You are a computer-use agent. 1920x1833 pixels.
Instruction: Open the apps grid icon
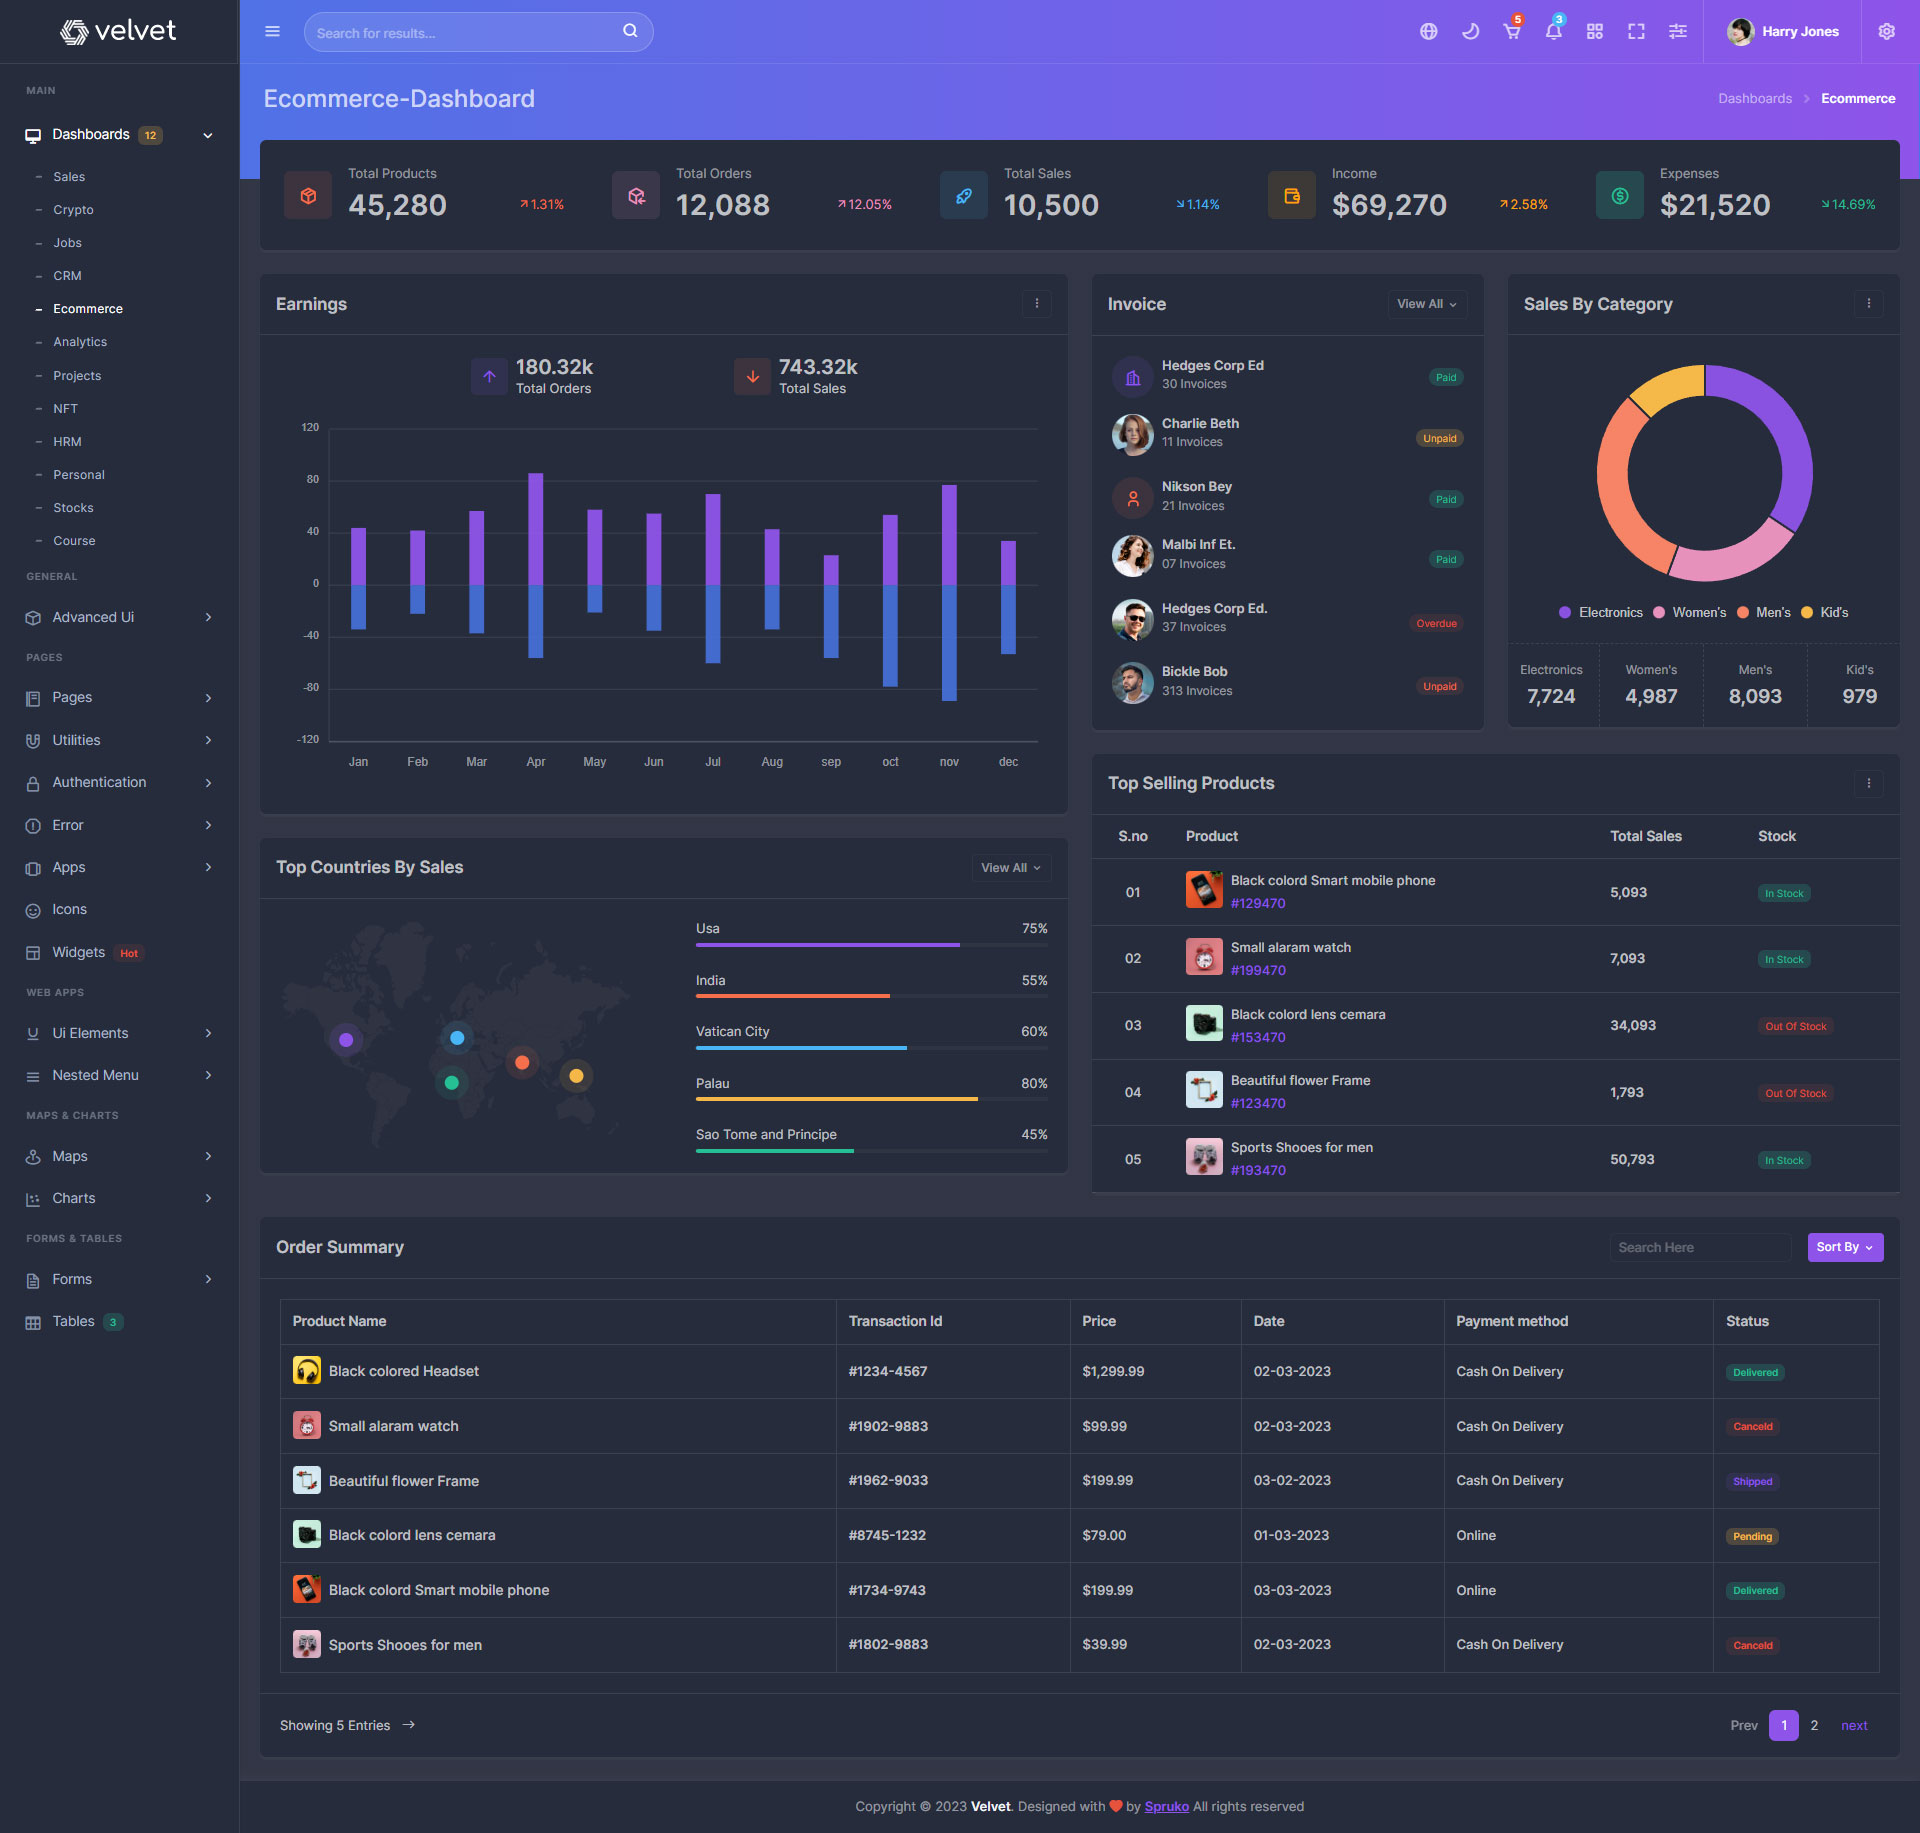1595,32
